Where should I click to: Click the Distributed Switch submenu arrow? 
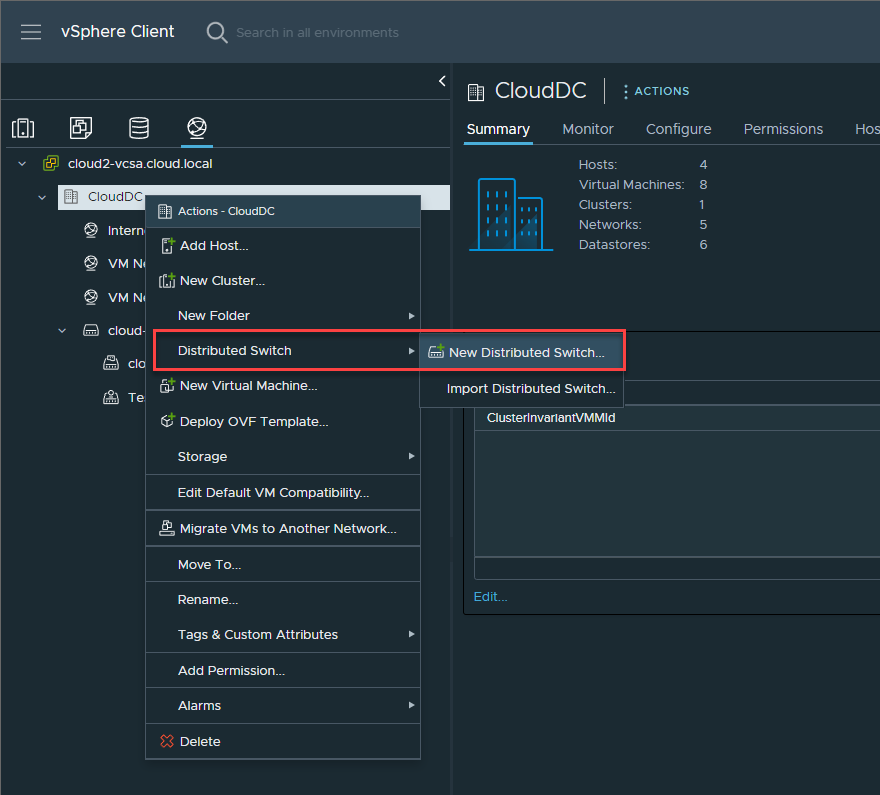[411, 351]
